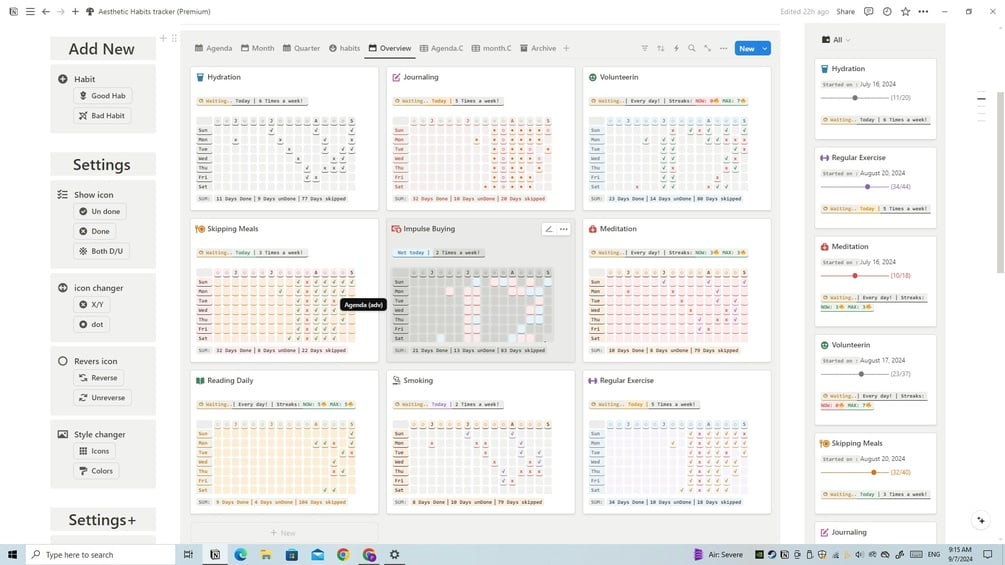Click Skipping Meals progress slider
The image size is (1005, 565).
point(854,473)
